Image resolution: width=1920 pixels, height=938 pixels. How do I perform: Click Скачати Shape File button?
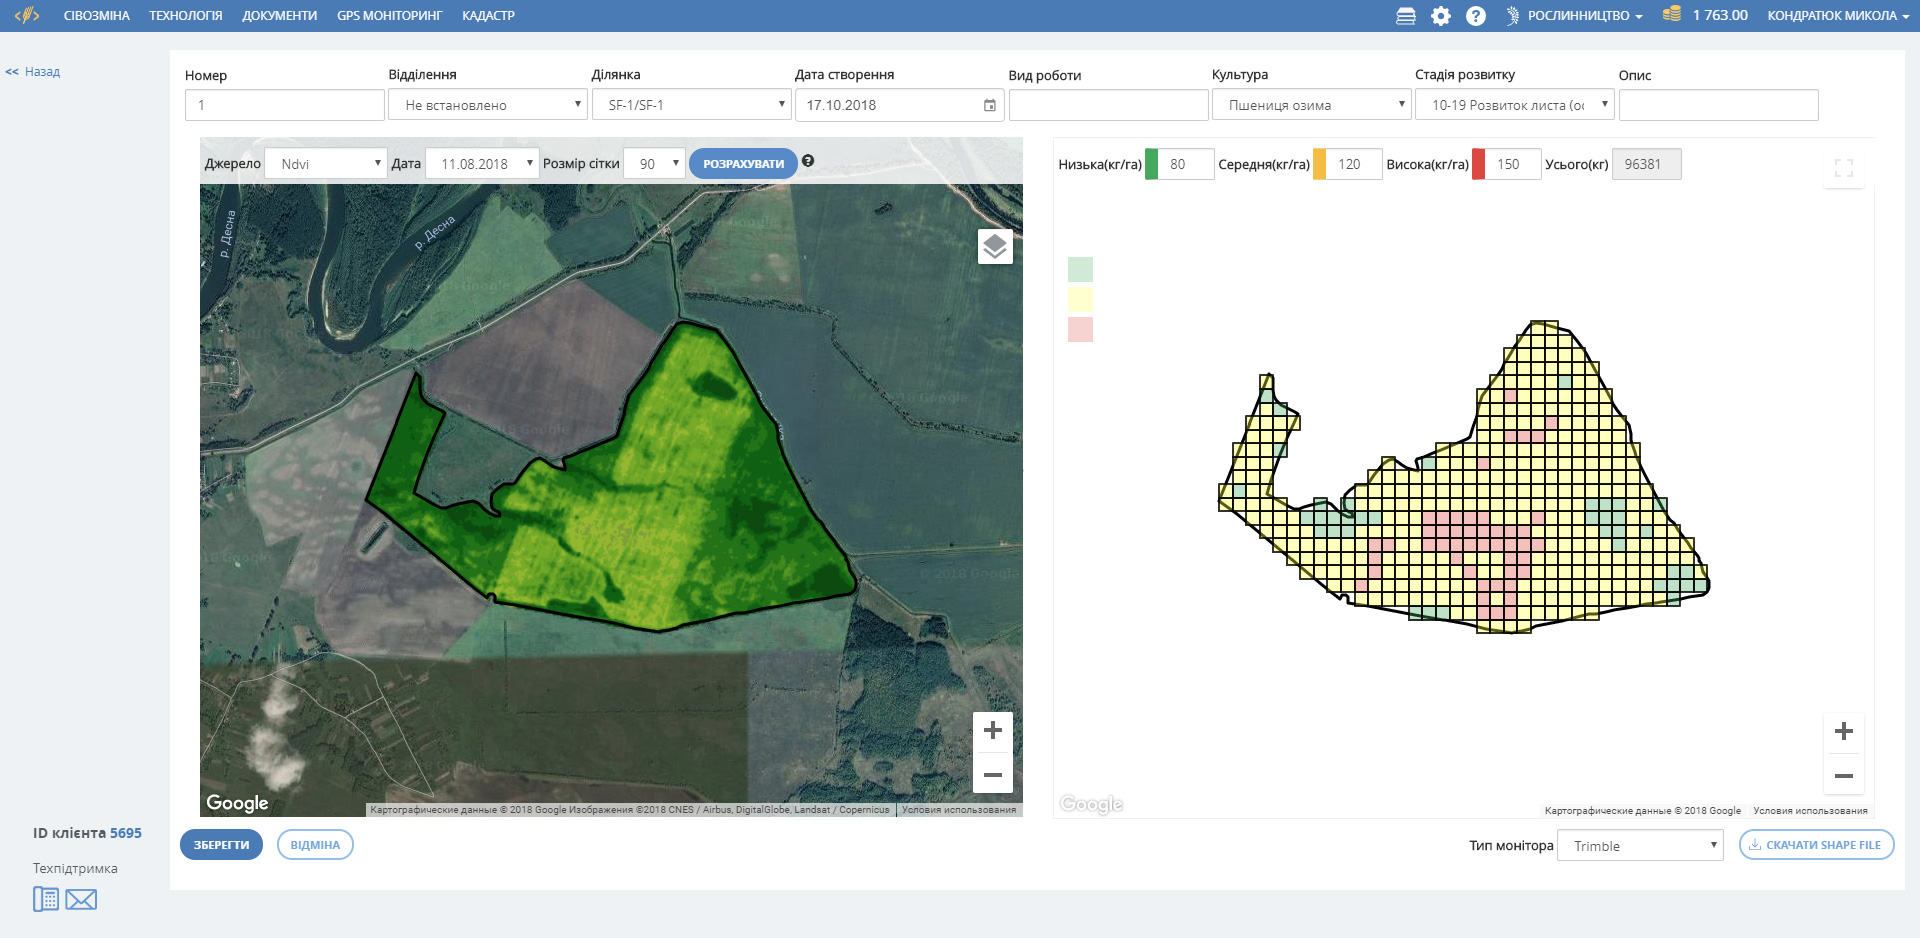[1816, 845]
